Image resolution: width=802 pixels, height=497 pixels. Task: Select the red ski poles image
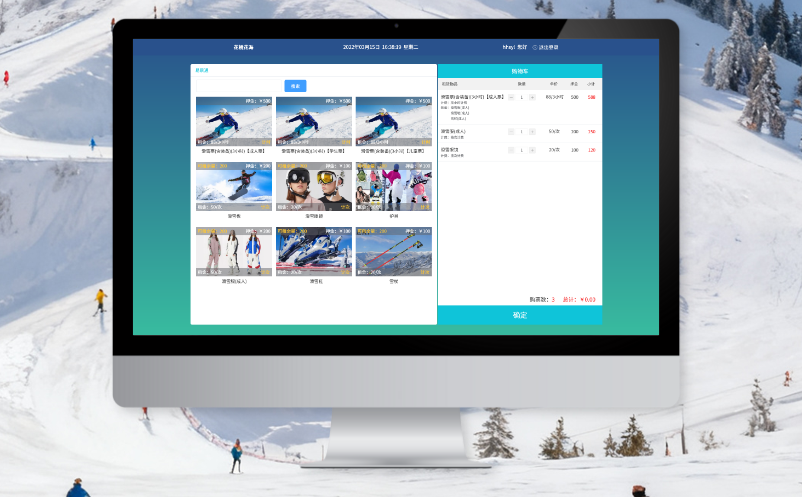tap(394, 251)
